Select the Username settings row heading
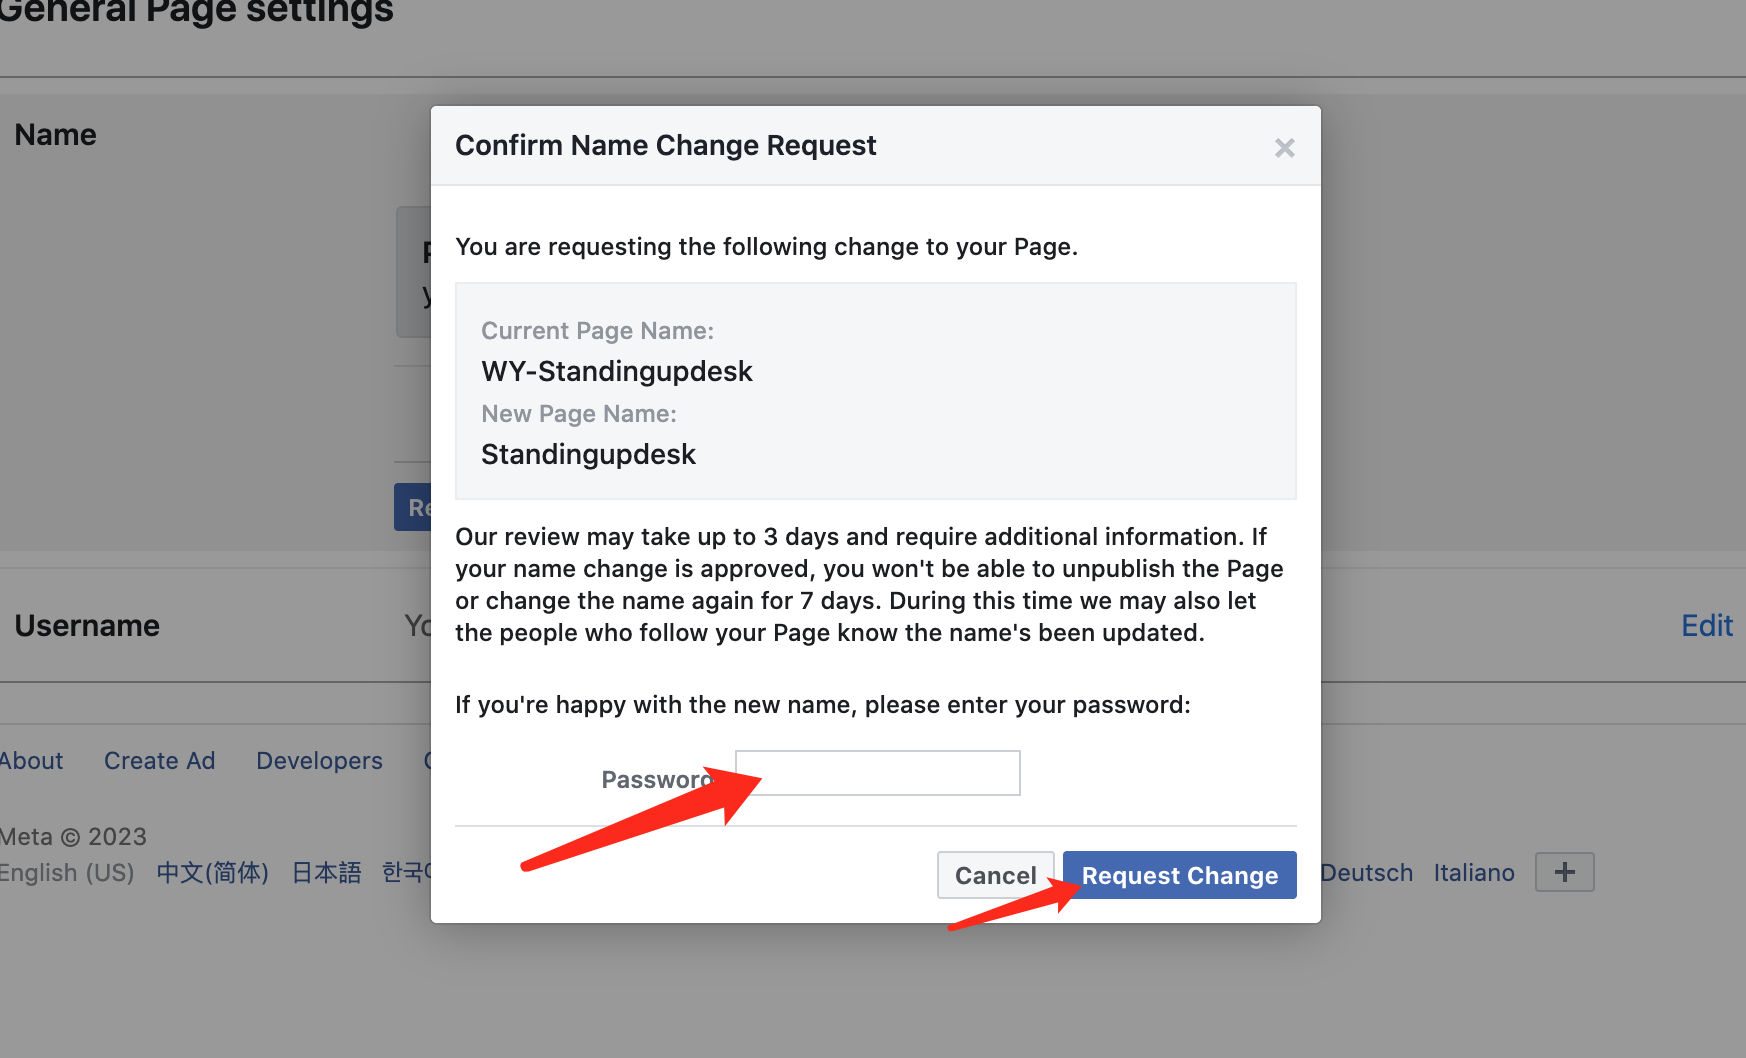1746x1058 pixels. click(x=87, y=626)
